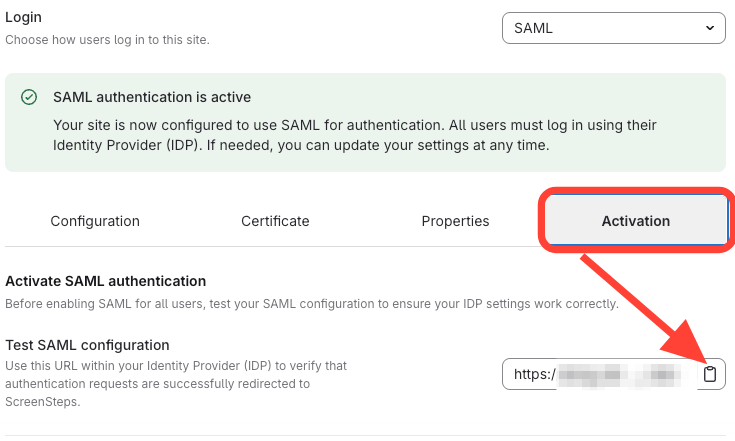735x441 pixels.
Task: Click the "SAML authentication is active" heading
Action: pyautogui.click(x=152, y=97)
